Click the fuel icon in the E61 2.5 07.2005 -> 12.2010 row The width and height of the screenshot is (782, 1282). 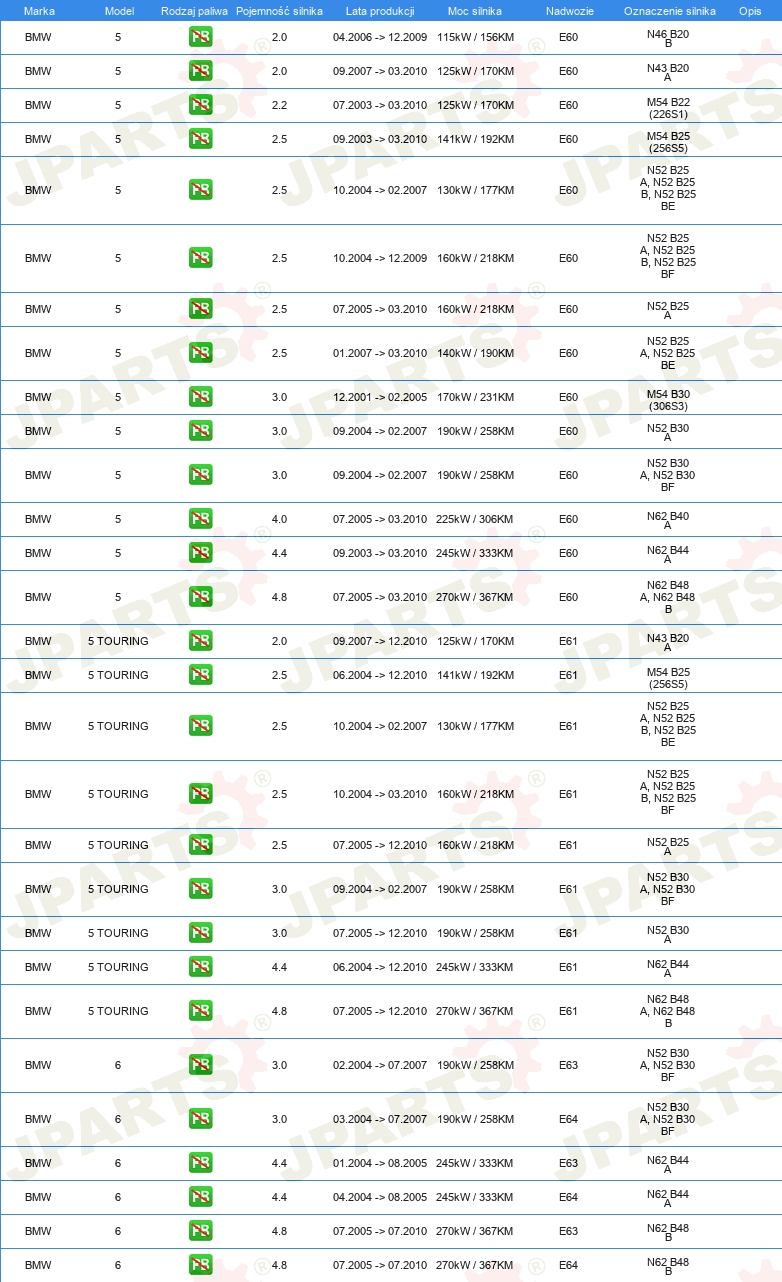[x=200, y=845]
